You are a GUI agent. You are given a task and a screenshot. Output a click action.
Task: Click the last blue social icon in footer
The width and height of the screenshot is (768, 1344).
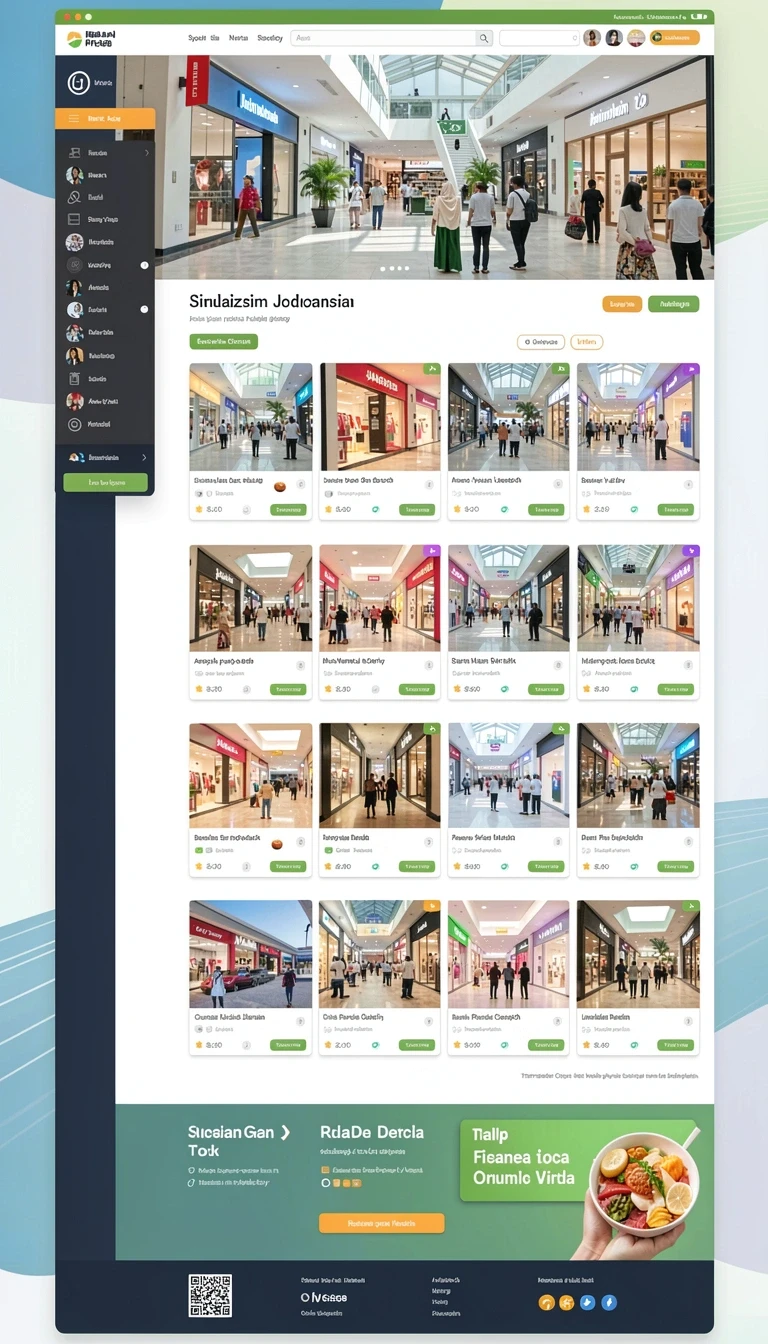point(609,1302)
